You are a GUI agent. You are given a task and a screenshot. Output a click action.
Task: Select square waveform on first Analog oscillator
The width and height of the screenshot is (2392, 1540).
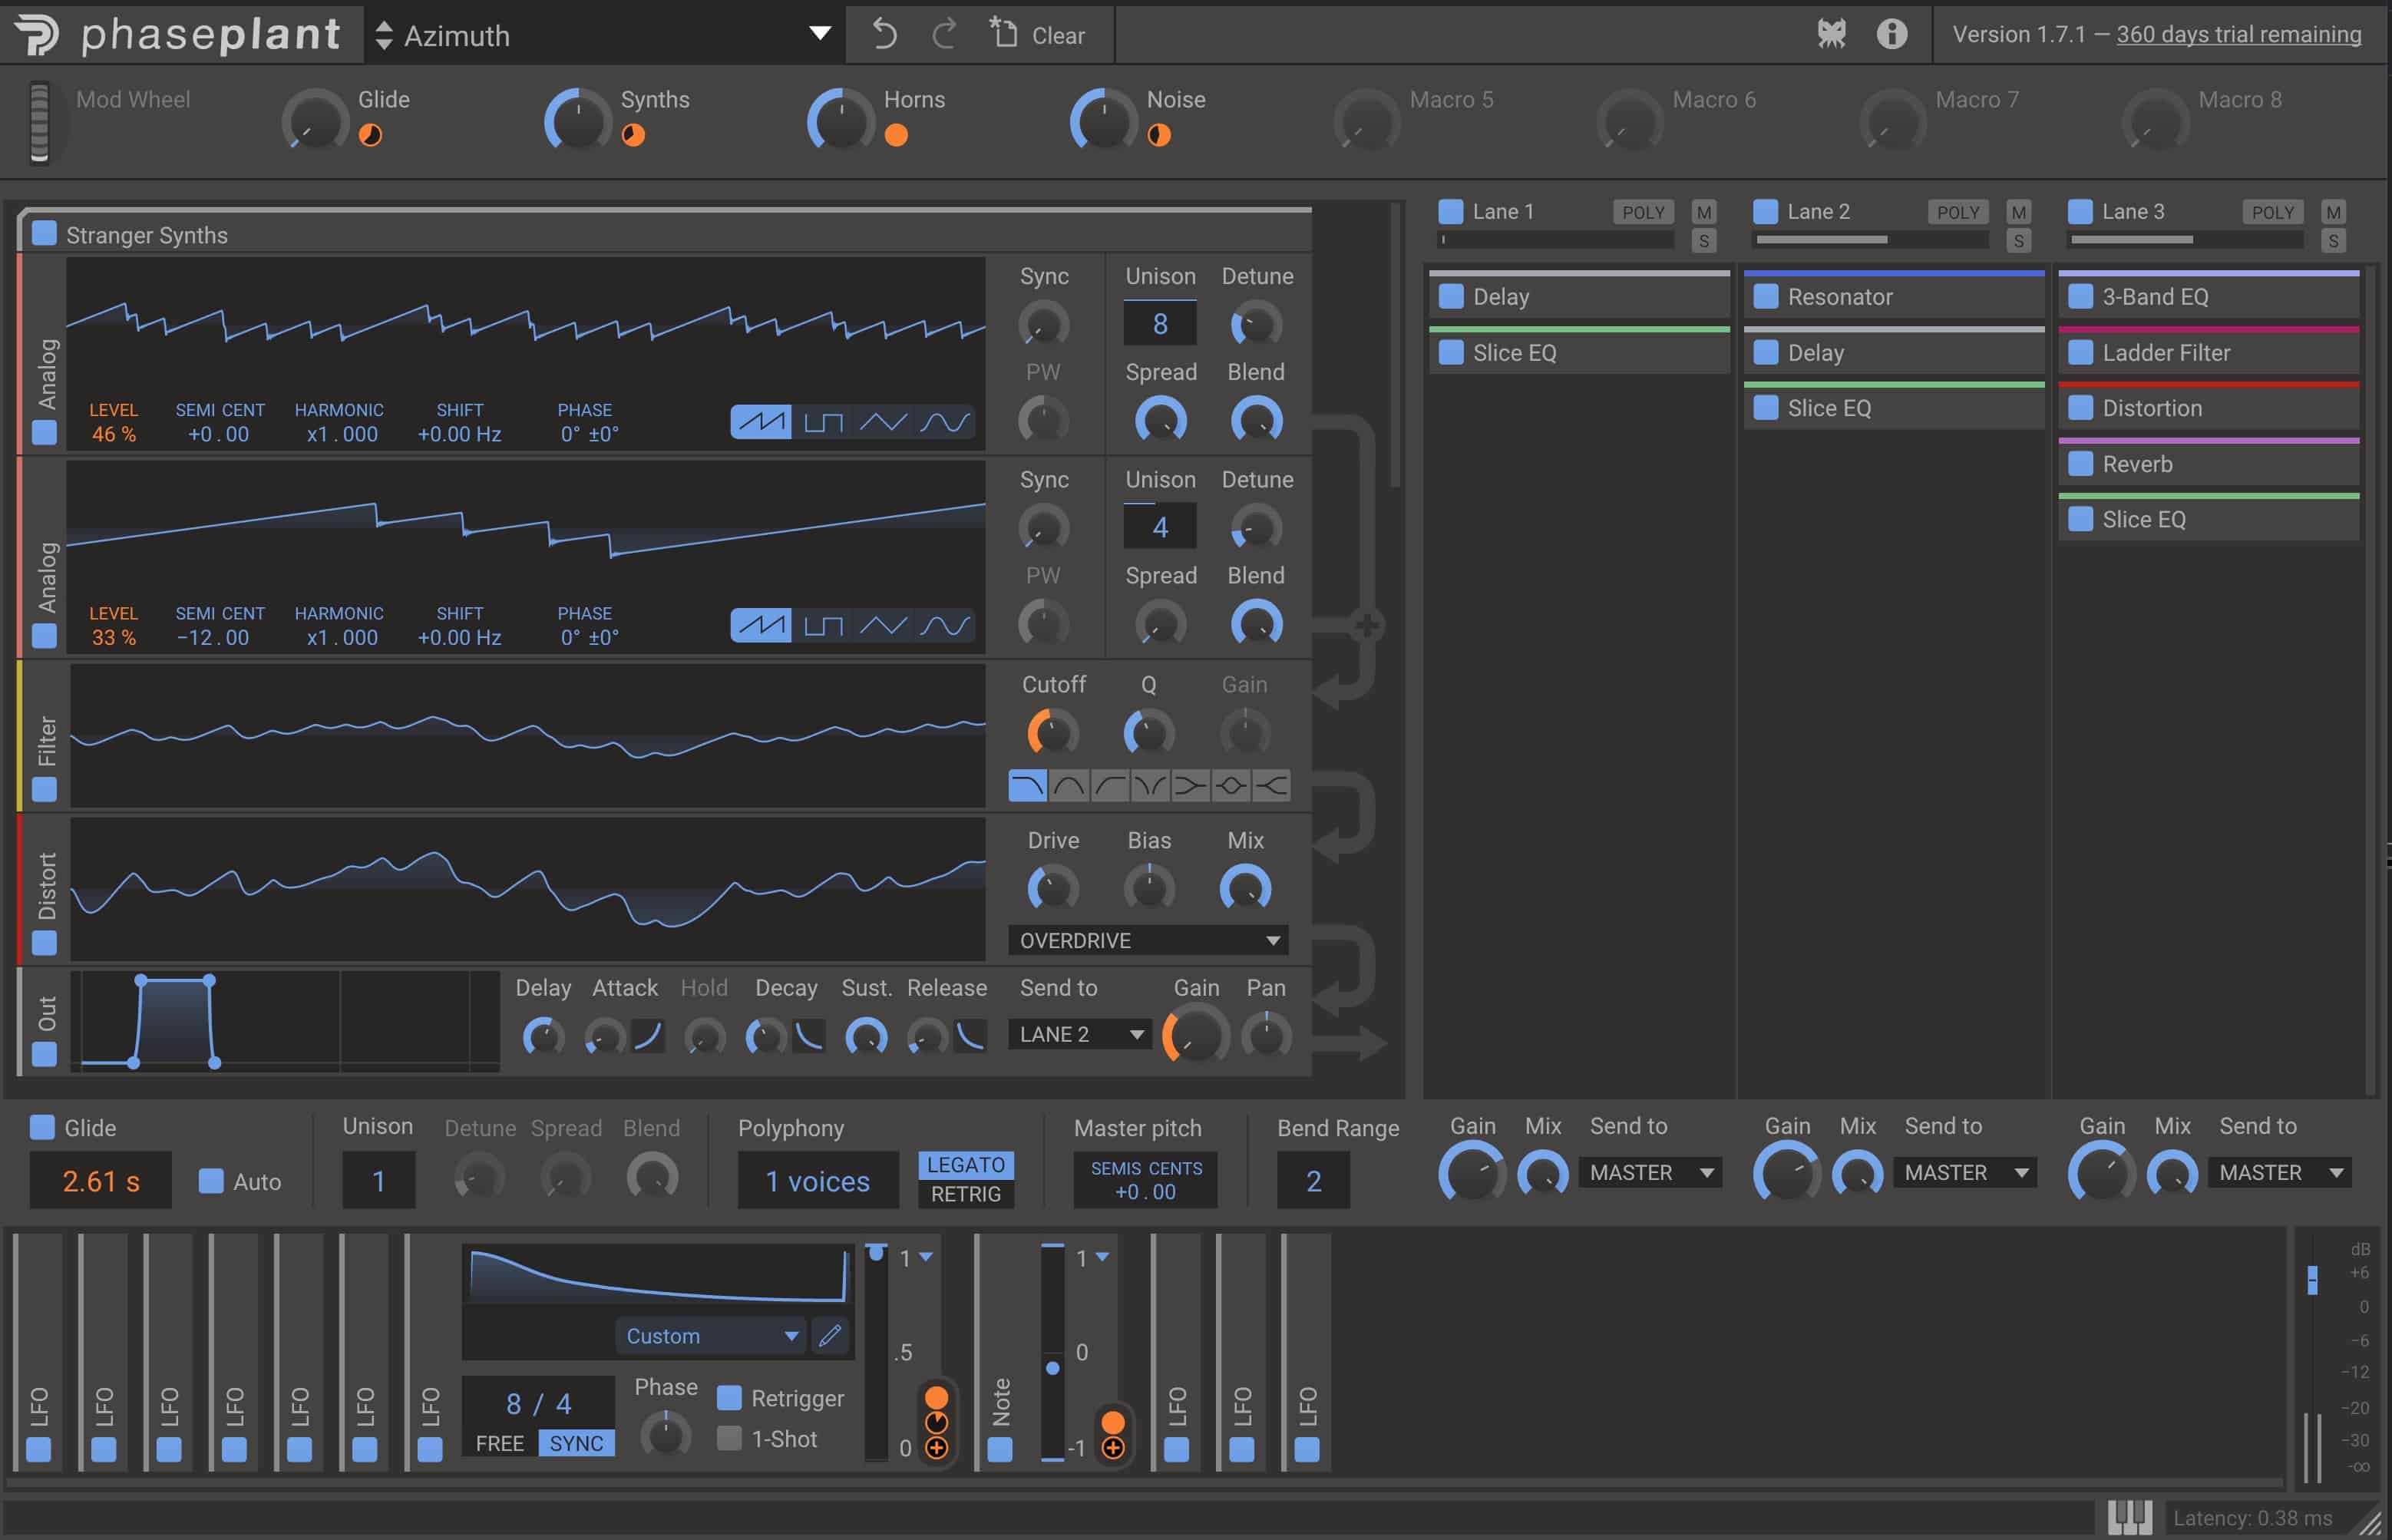point(823,422)
